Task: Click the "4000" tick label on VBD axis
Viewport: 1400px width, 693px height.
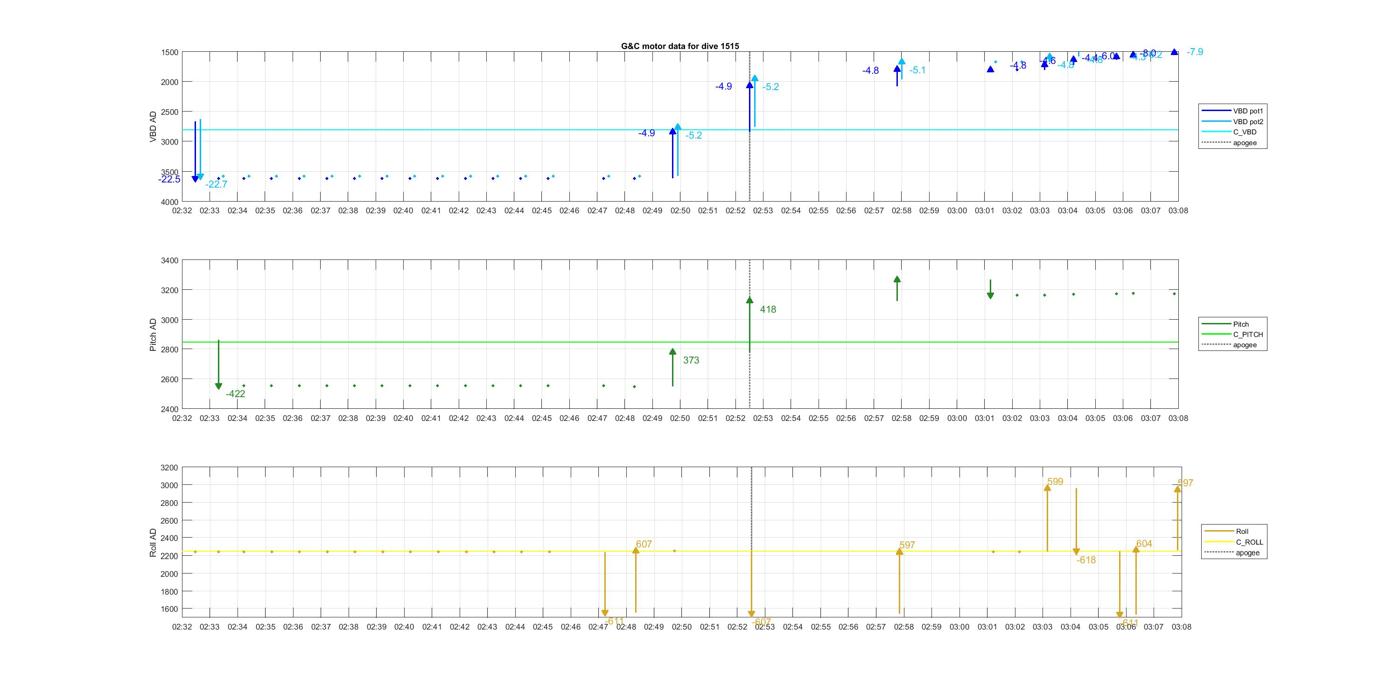Action: pyautogui.click(x=169, y=202)
